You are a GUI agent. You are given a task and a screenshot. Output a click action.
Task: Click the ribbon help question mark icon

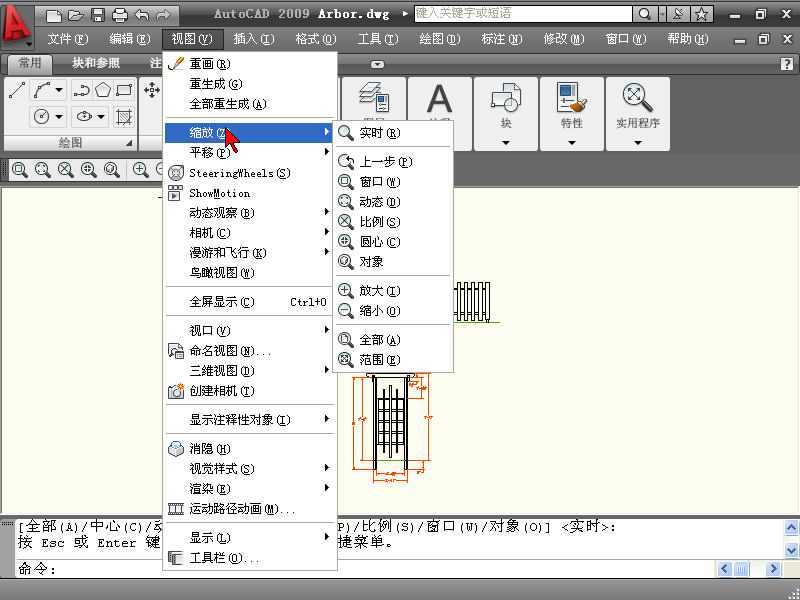787,64
